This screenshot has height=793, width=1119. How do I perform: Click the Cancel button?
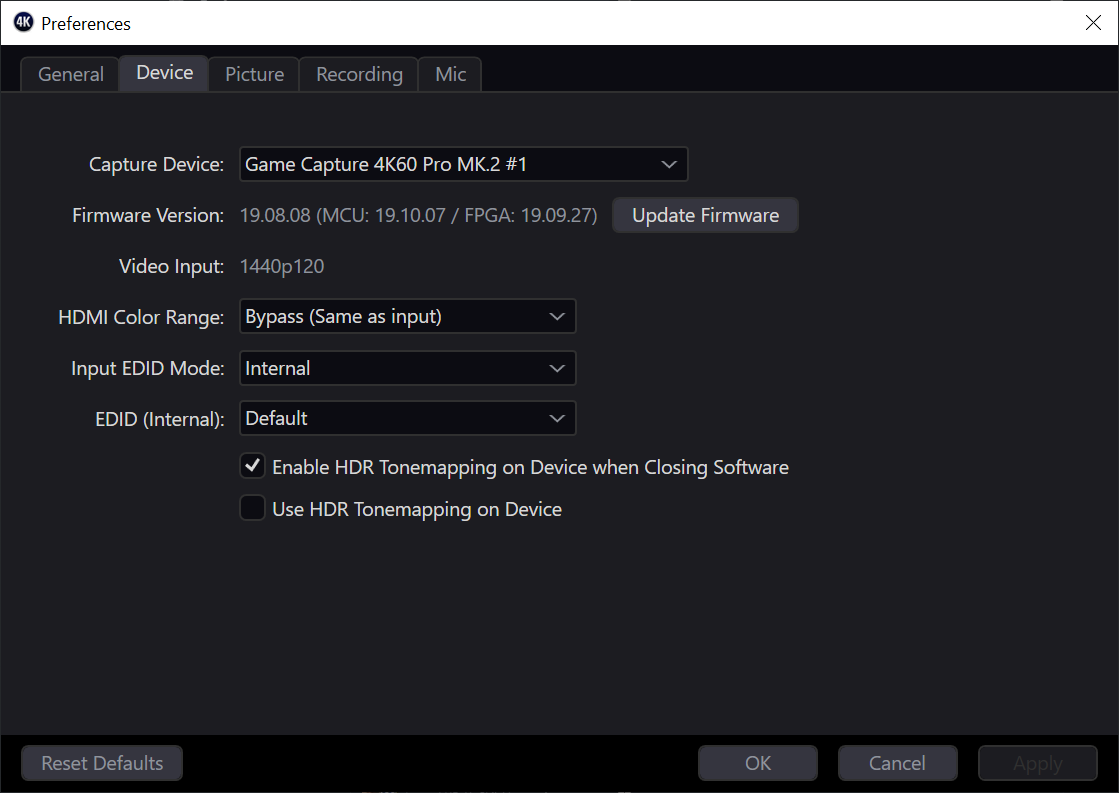tap(897, 763)
